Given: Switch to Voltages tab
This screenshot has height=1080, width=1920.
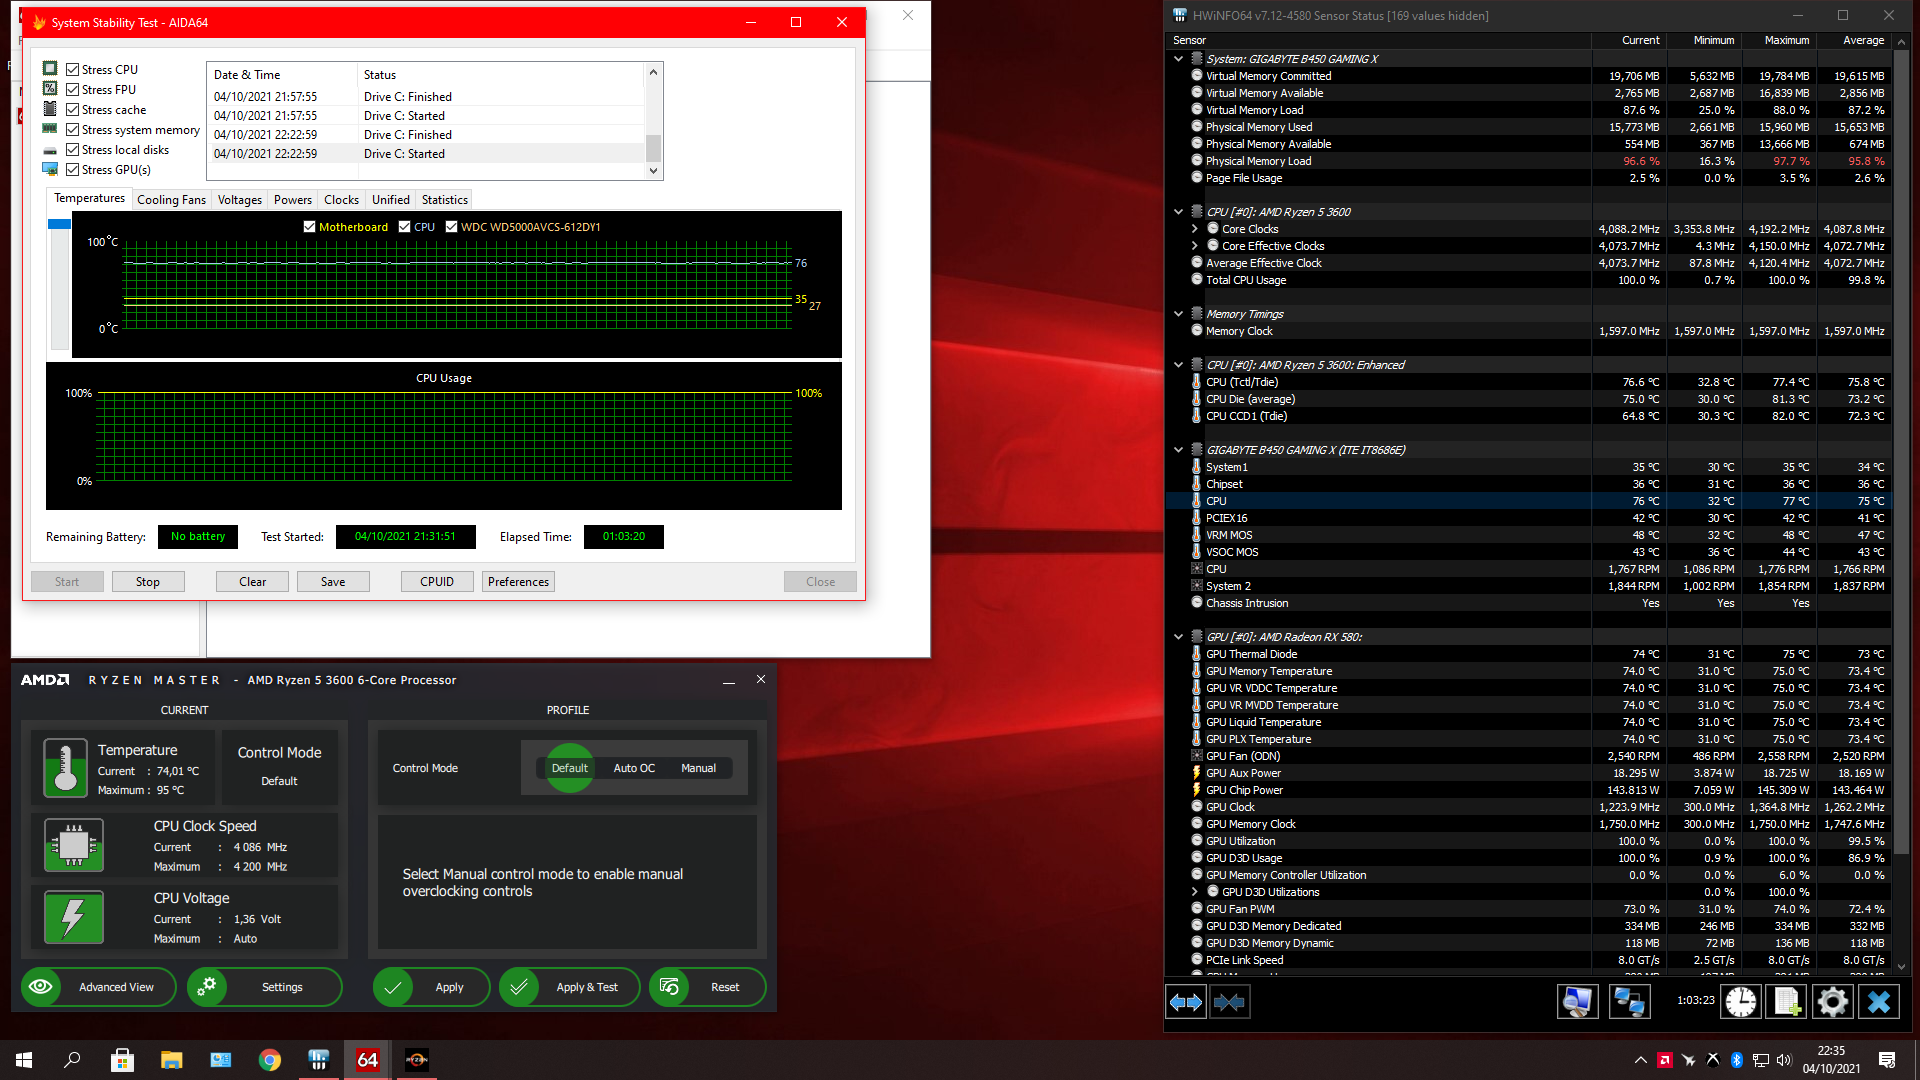Looking at the screenshot, I should (240, 200).
